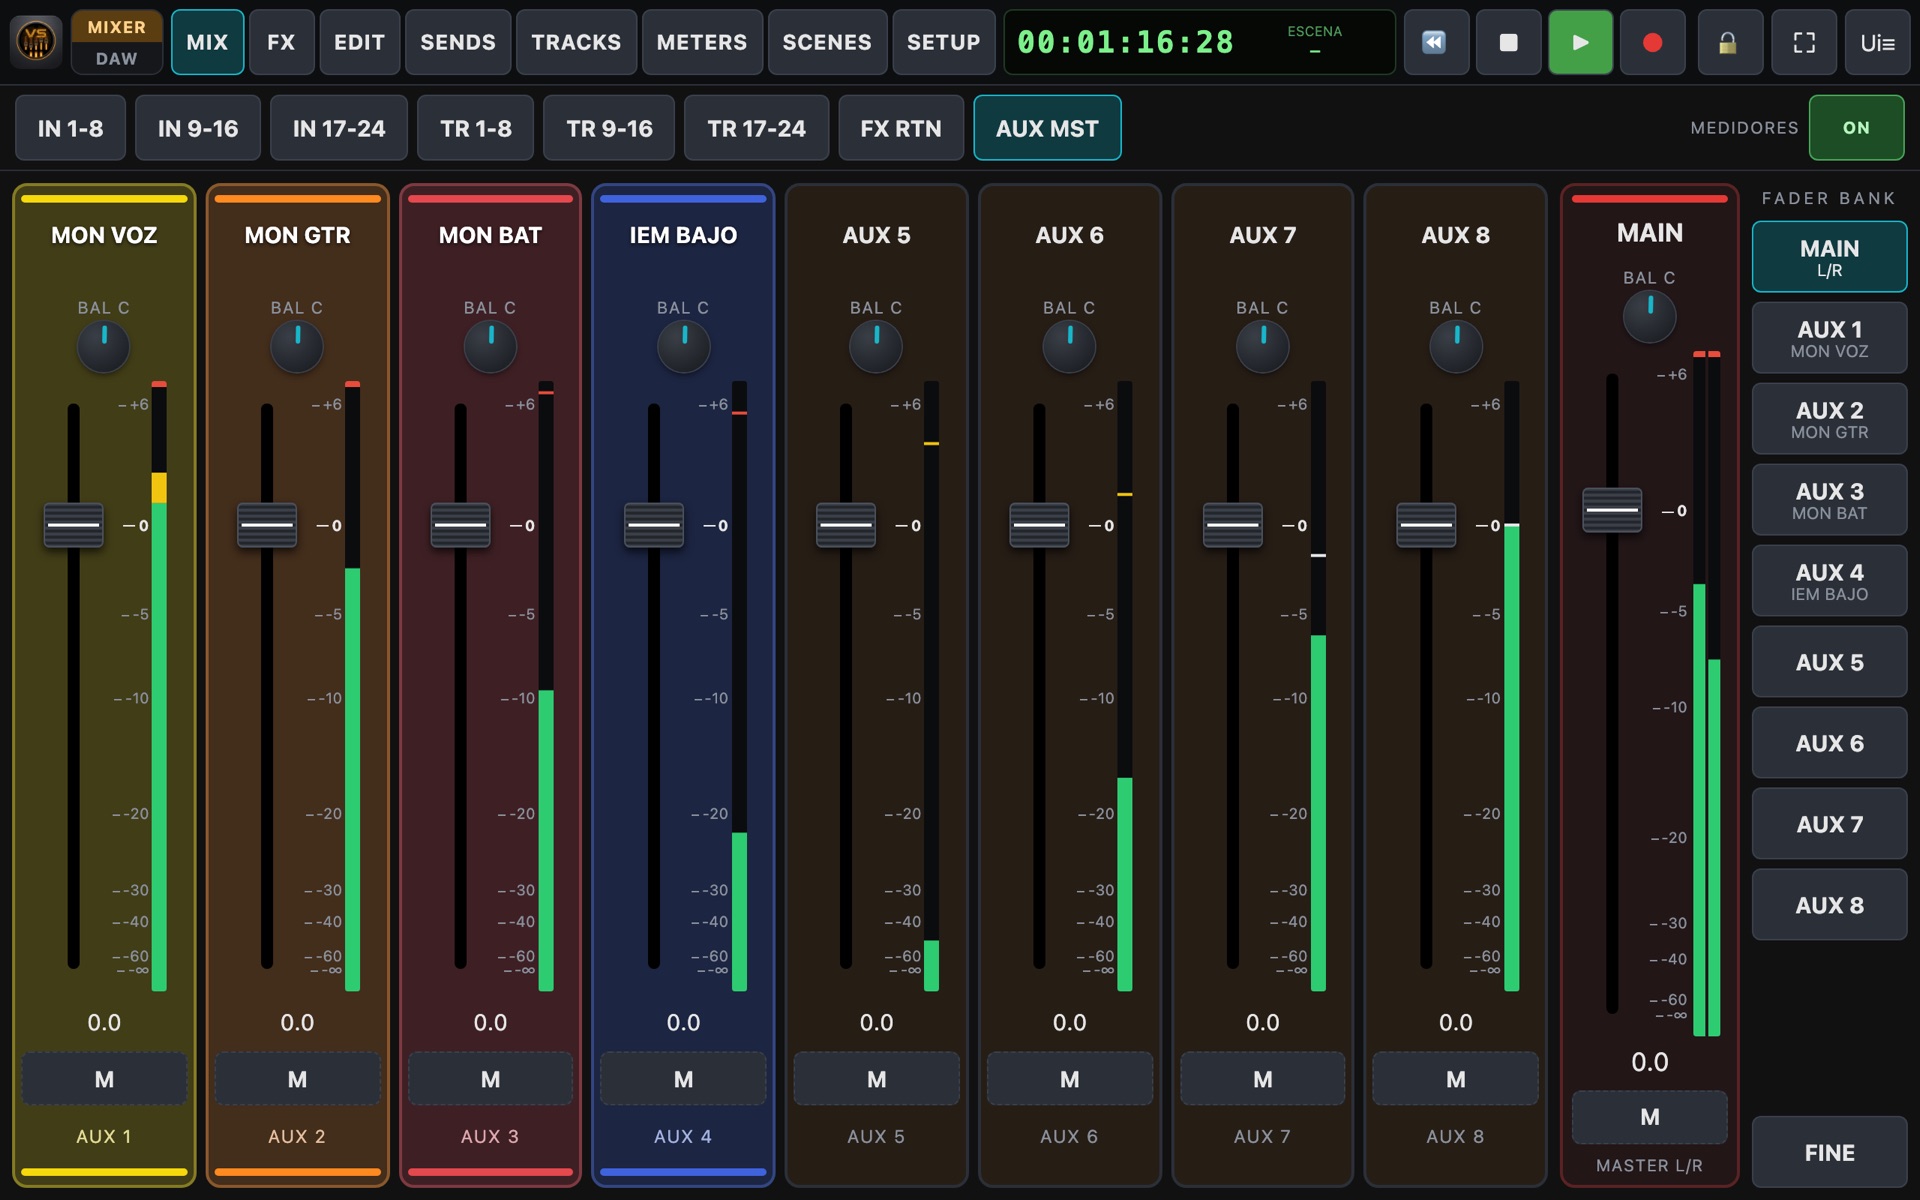Mute the IEM BAJO channel

point(683,1079)
